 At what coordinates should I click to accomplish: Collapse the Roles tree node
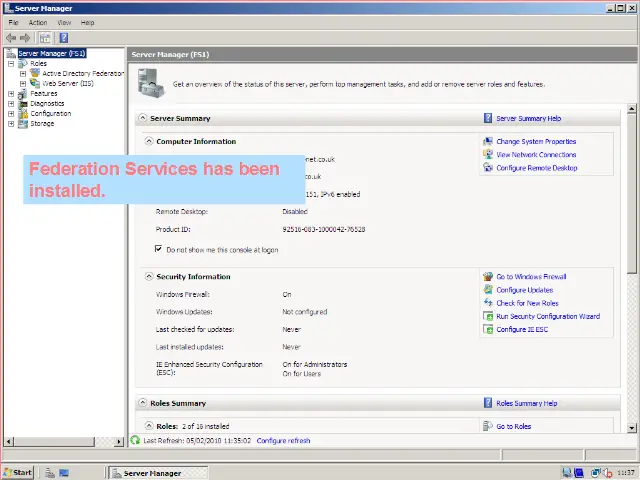pyautogui.click(x=11, y=64)
